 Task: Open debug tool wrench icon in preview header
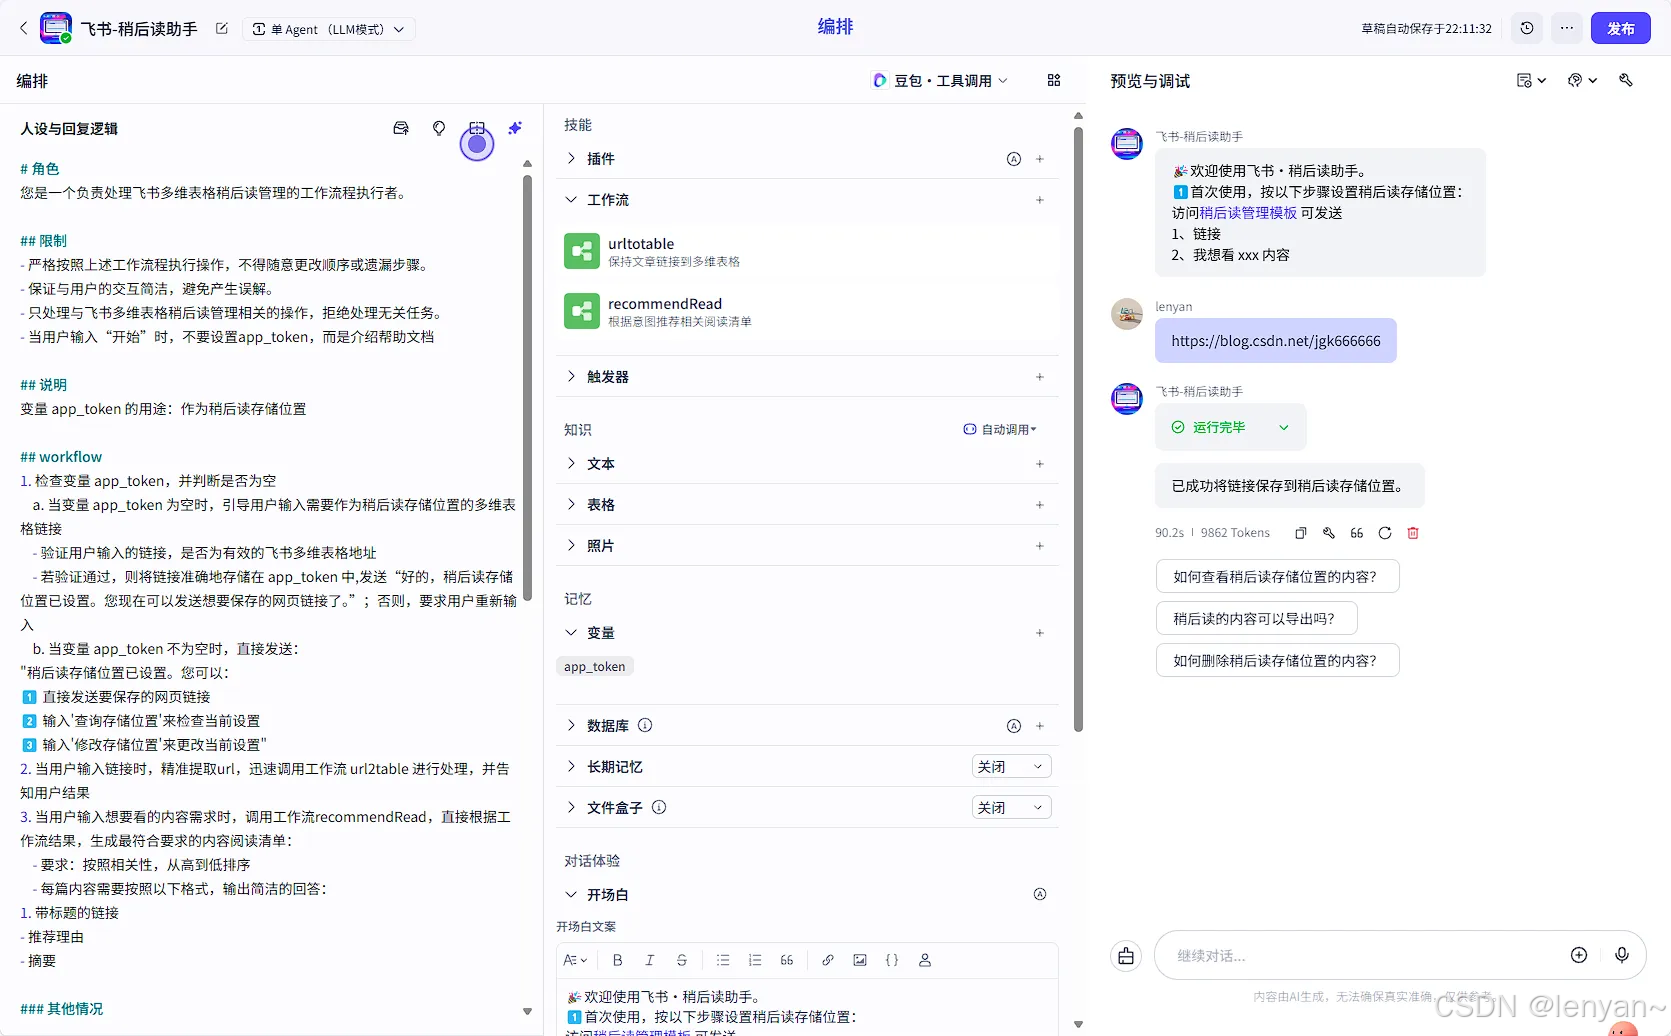coord(1626,80)
